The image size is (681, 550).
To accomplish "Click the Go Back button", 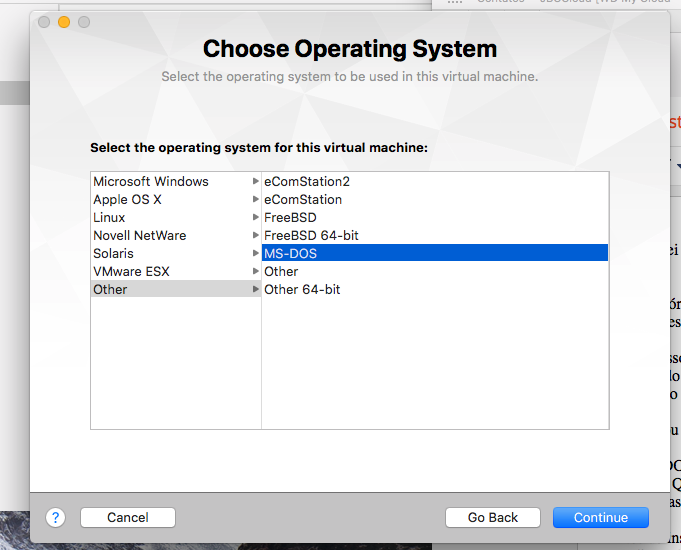I will (493, 517).
